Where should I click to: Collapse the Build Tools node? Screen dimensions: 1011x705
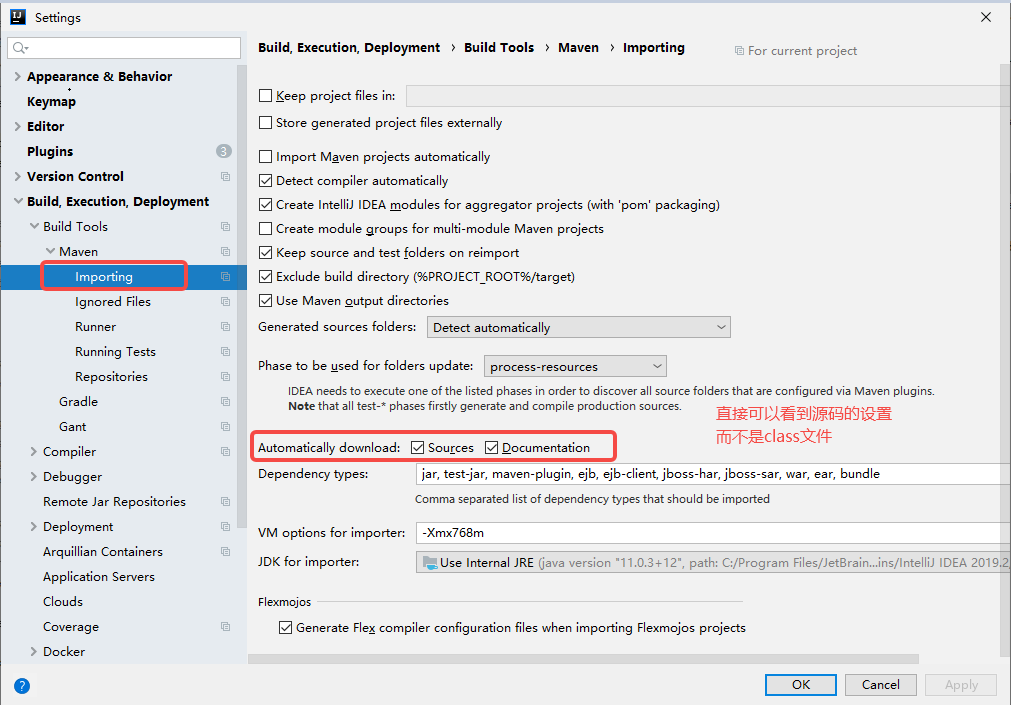(x=34, y=226)
